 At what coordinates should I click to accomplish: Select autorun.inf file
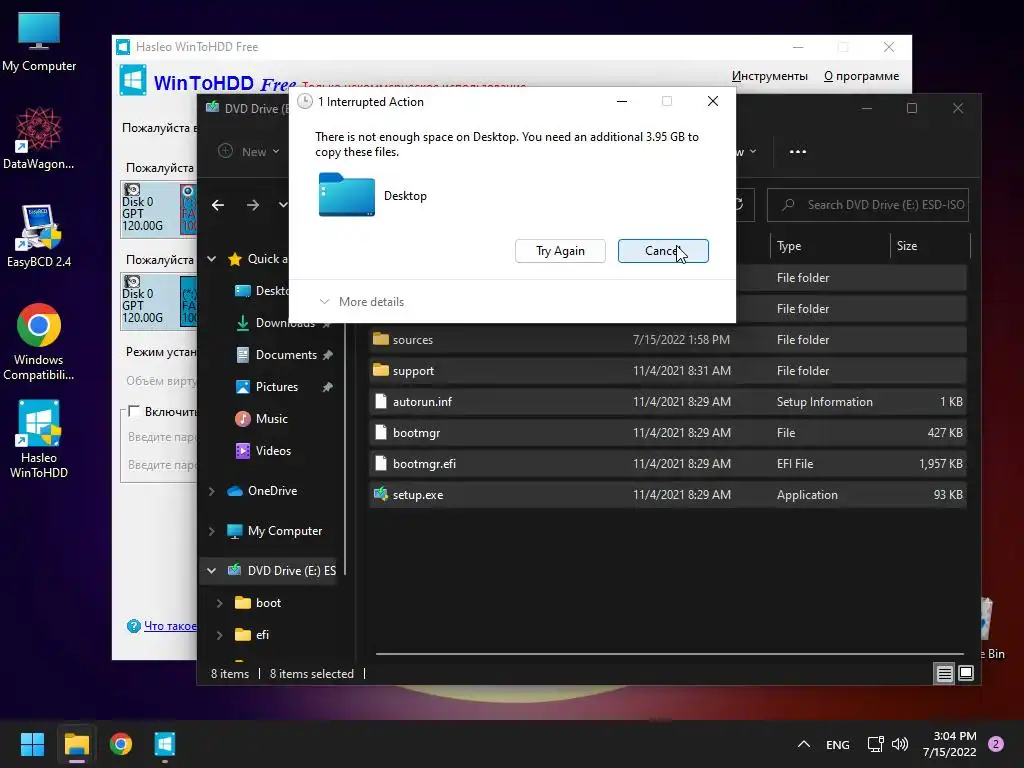(667, 402)
